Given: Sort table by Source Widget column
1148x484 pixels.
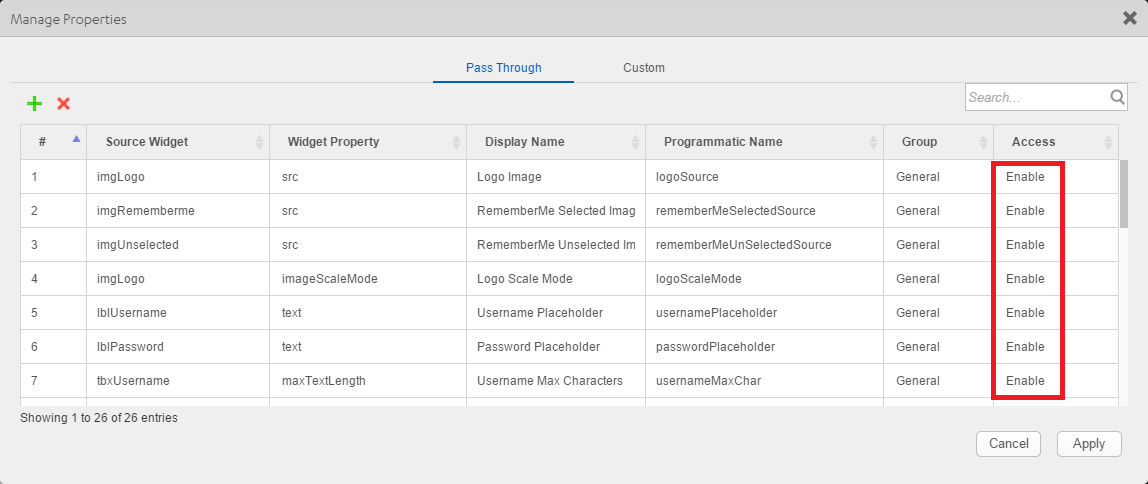Looking at the screenshot, I should (x=147, y=142).
